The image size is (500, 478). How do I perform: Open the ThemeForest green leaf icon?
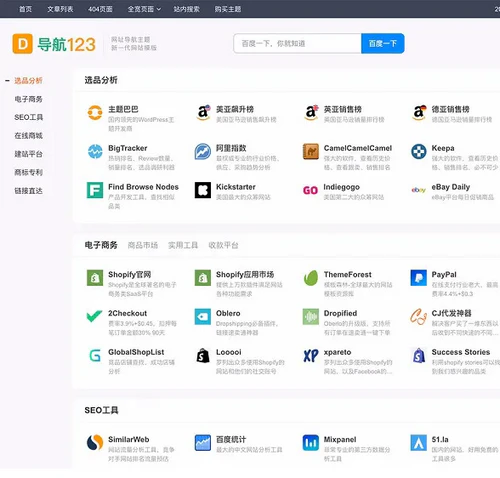(311, 278)
